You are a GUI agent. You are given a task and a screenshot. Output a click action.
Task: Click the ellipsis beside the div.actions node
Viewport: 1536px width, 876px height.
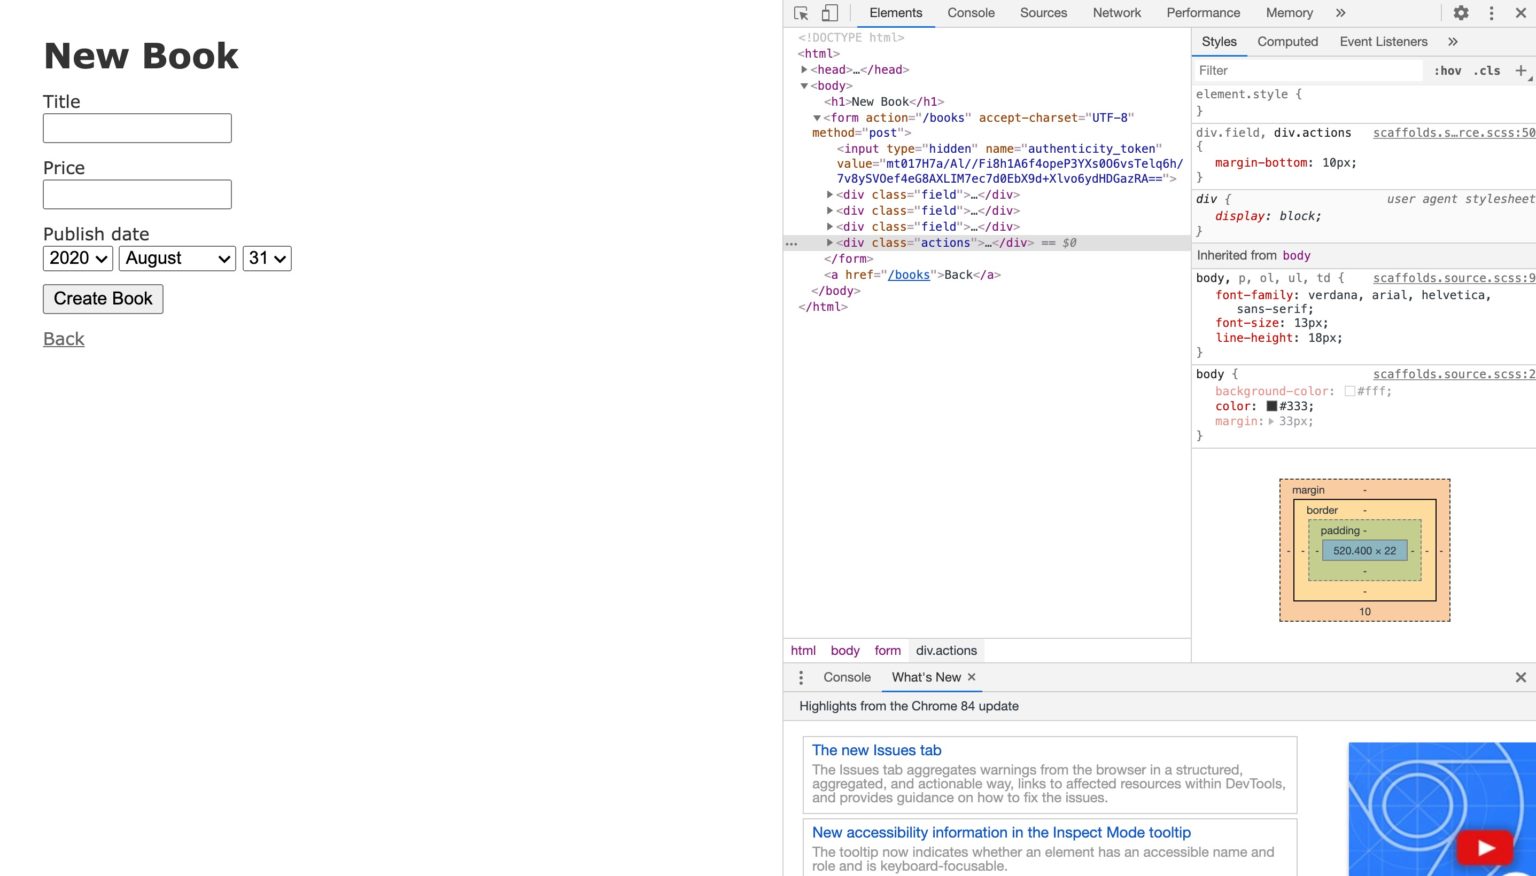click(791, 243)
